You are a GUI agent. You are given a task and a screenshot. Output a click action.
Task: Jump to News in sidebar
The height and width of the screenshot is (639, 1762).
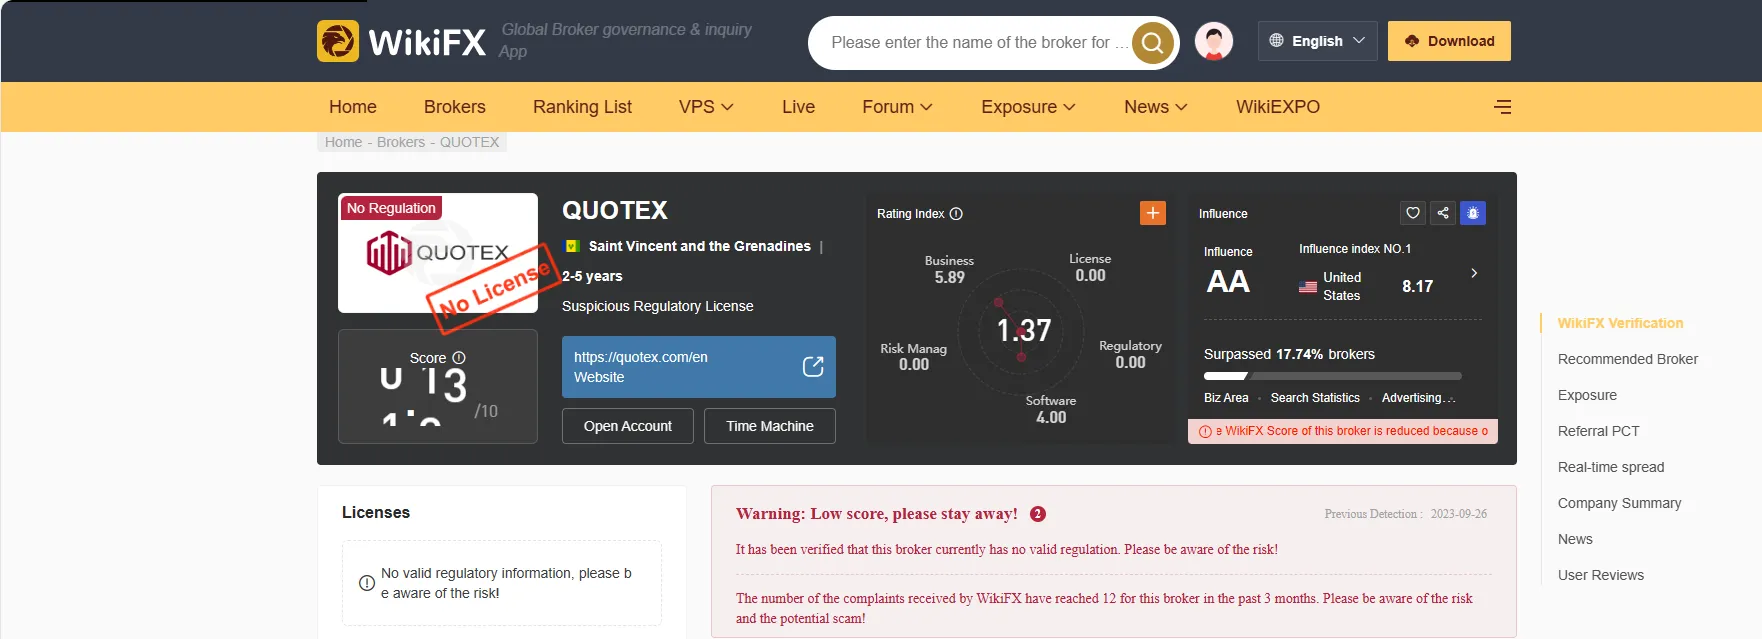(1575, 539)
